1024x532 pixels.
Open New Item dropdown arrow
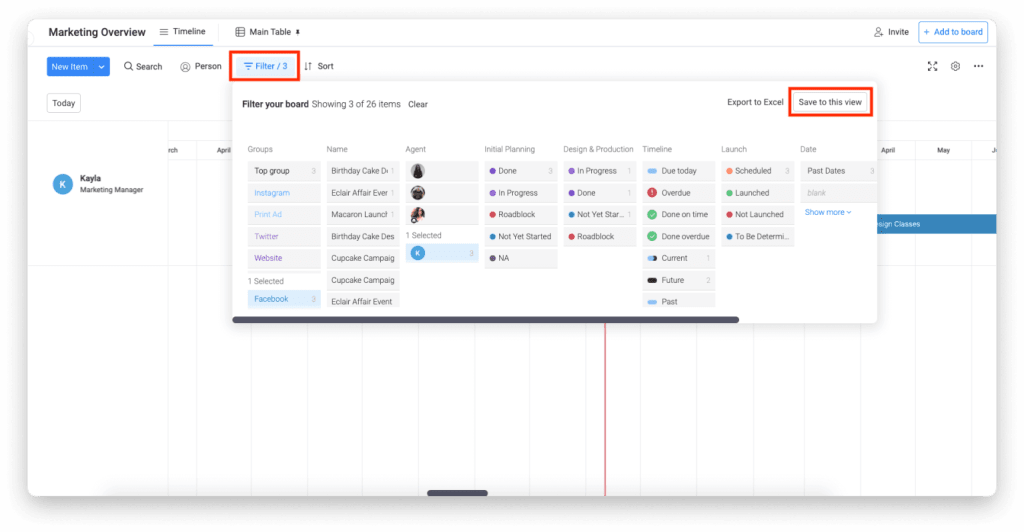pyautogui.click(x=101, y=67)
